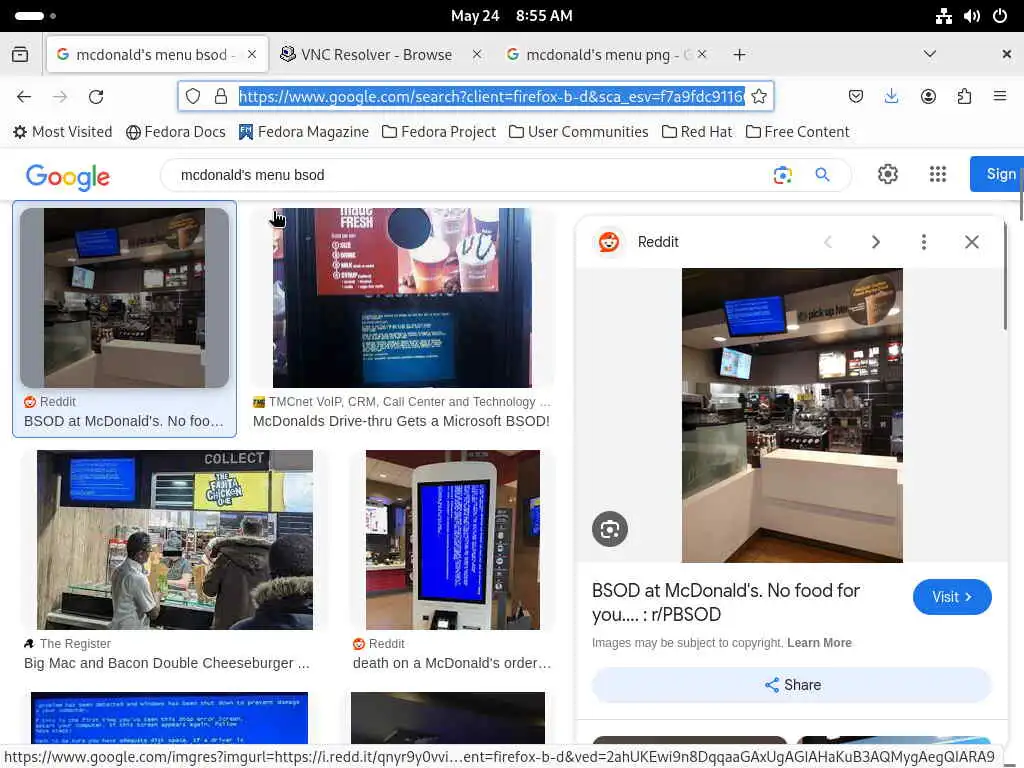1024x768 pixels.
Task: Open the Downloads panel
Action: (891, 97)
